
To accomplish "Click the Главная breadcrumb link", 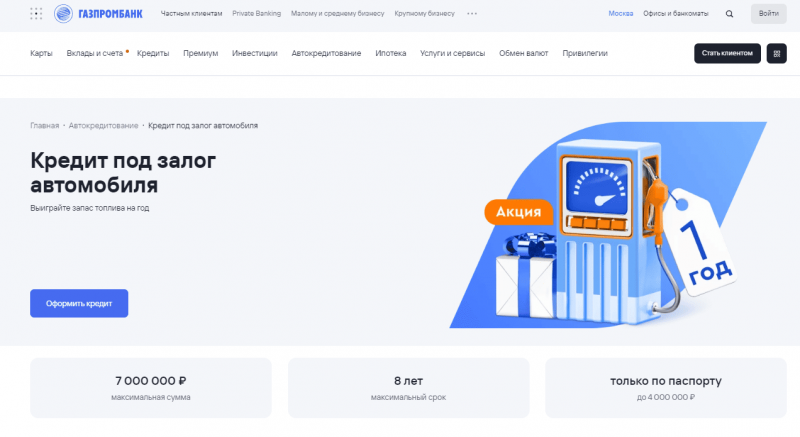I will click(45, 126).
